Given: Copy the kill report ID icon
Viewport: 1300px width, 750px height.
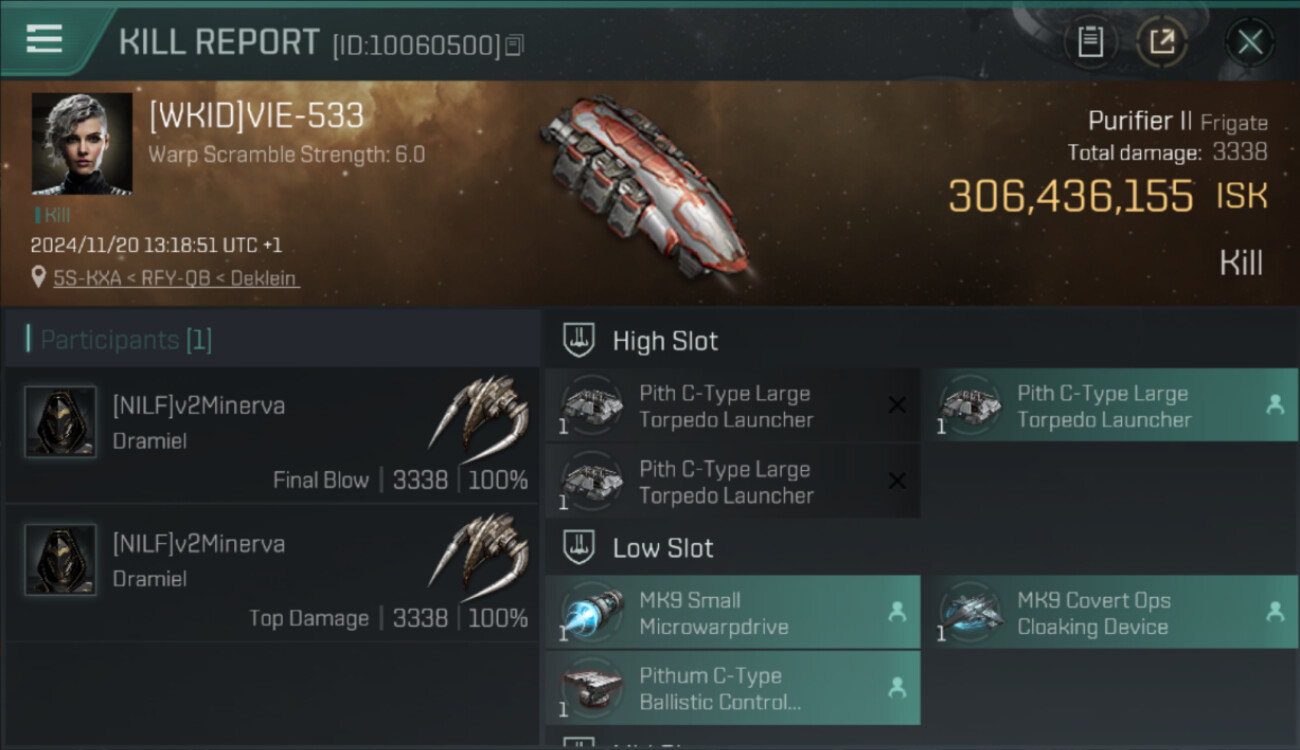Looking at the screenshot, I should point(514,45).
